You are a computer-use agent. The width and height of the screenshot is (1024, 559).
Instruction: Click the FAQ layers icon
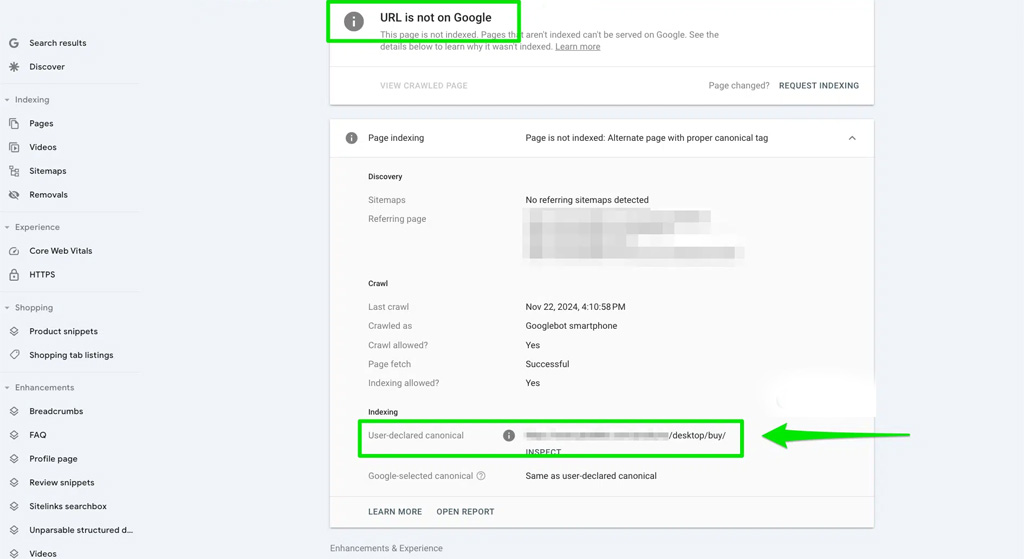[x=14, y=435]
